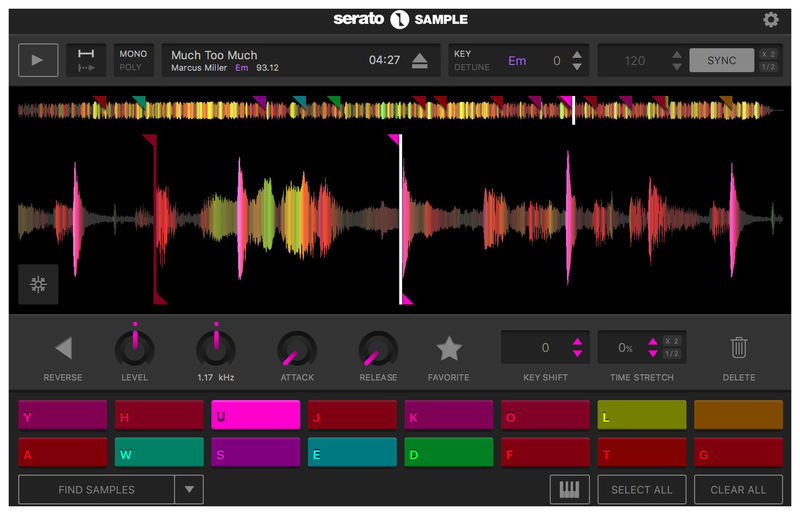Click CLEAR ALL
Viewport: 800px width, 515px height.
pos(738,489)
